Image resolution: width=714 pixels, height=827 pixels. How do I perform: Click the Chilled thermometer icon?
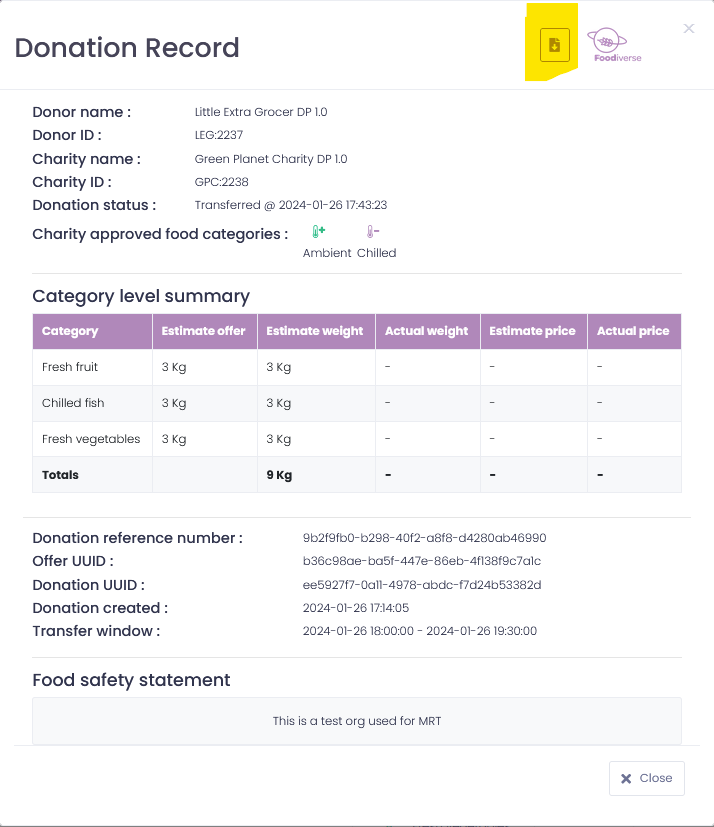tap(373, 232)
